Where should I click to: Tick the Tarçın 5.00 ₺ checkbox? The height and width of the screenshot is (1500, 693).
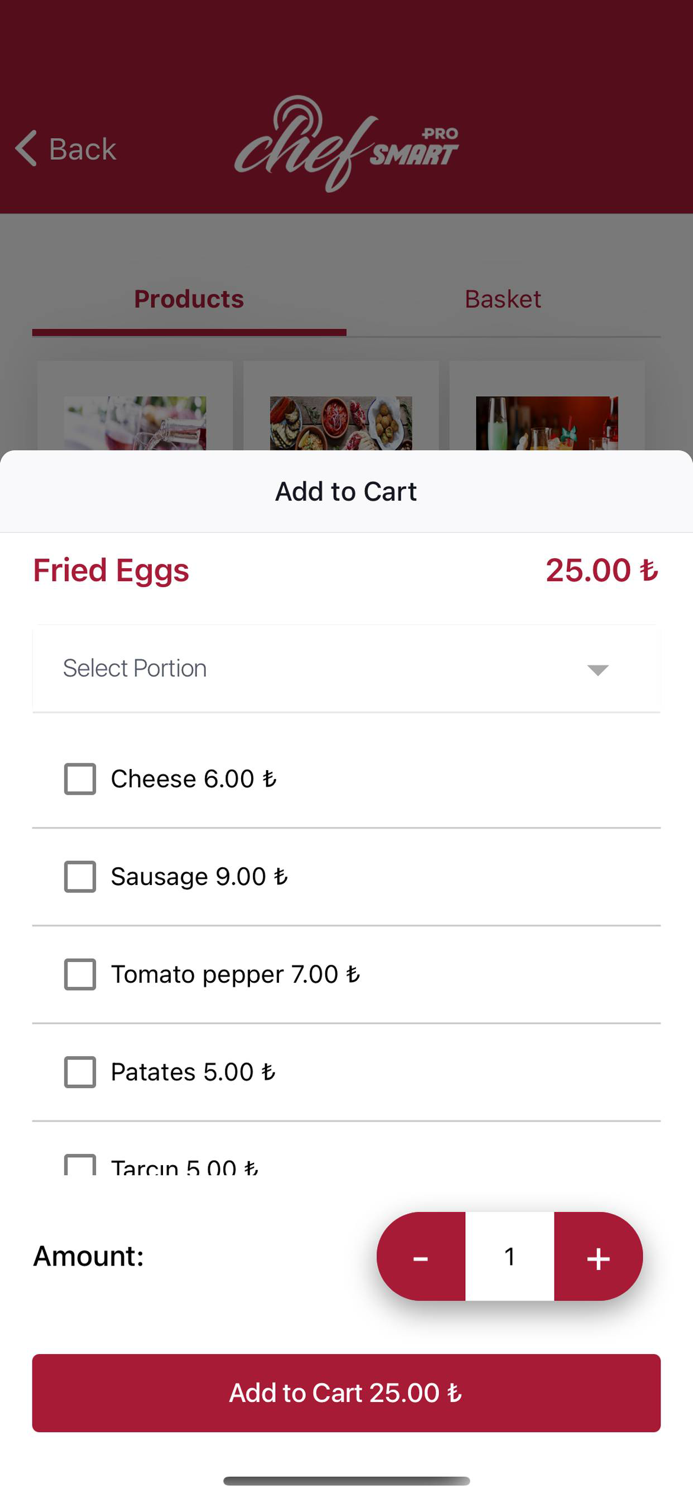click(80, 1163)
